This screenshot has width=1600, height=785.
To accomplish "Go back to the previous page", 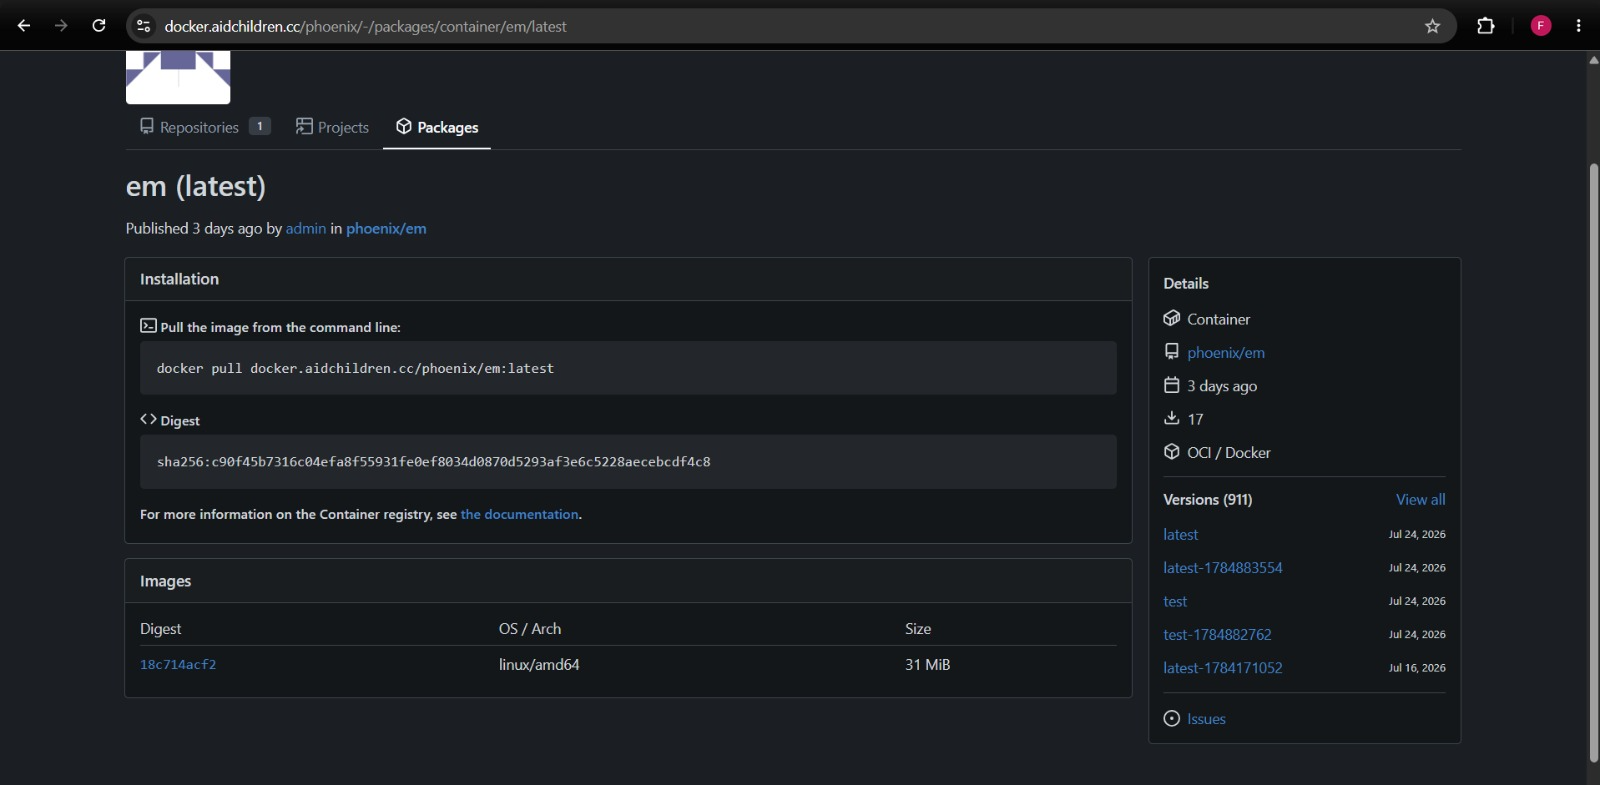I will [x=24, y=26].
